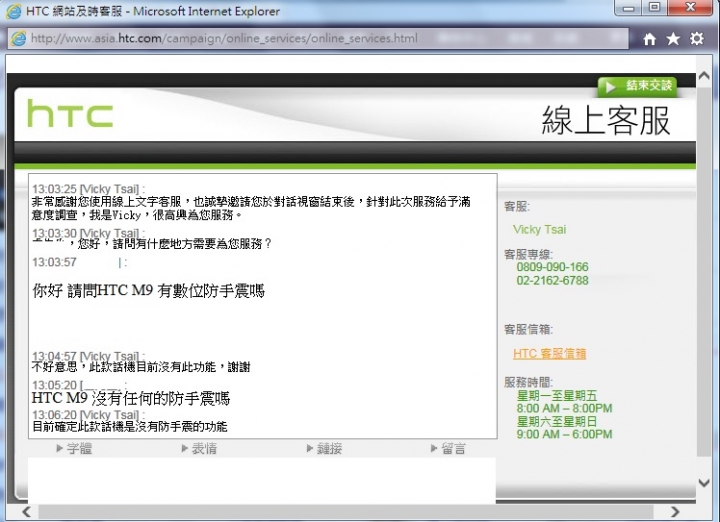Open the Tools gear icon
This screenshot has width=720, height=522.
[697, 39]
